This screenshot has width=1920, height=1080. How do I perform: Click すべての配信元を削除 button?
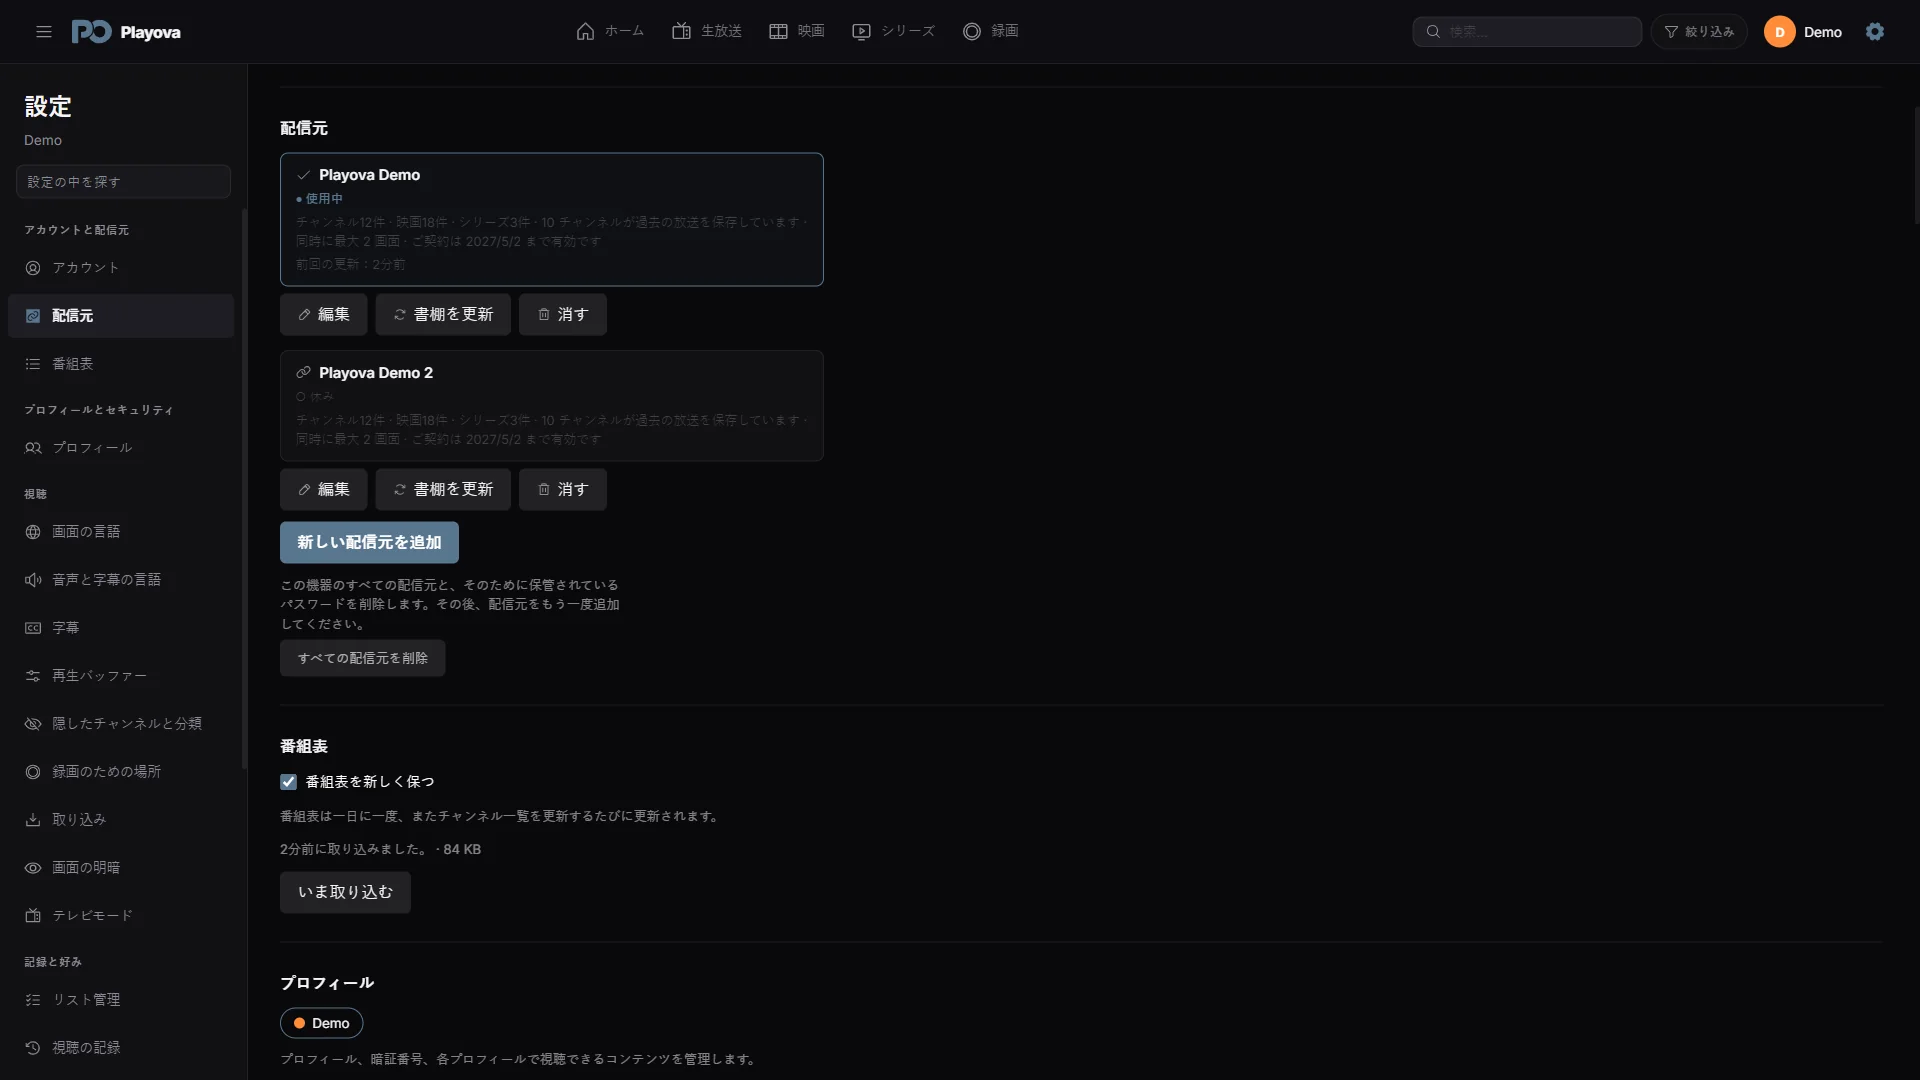362,658
